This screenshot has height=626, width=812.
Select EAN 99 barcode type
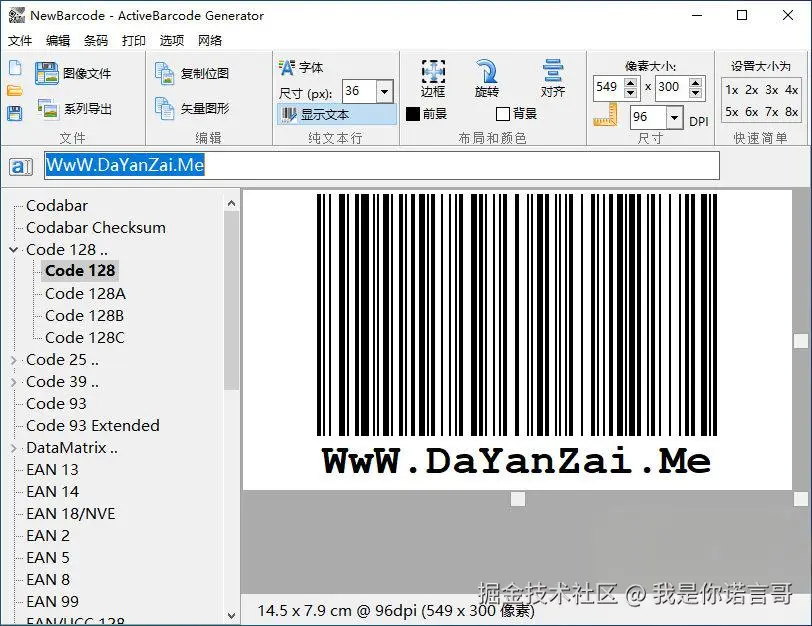[52, 602]
